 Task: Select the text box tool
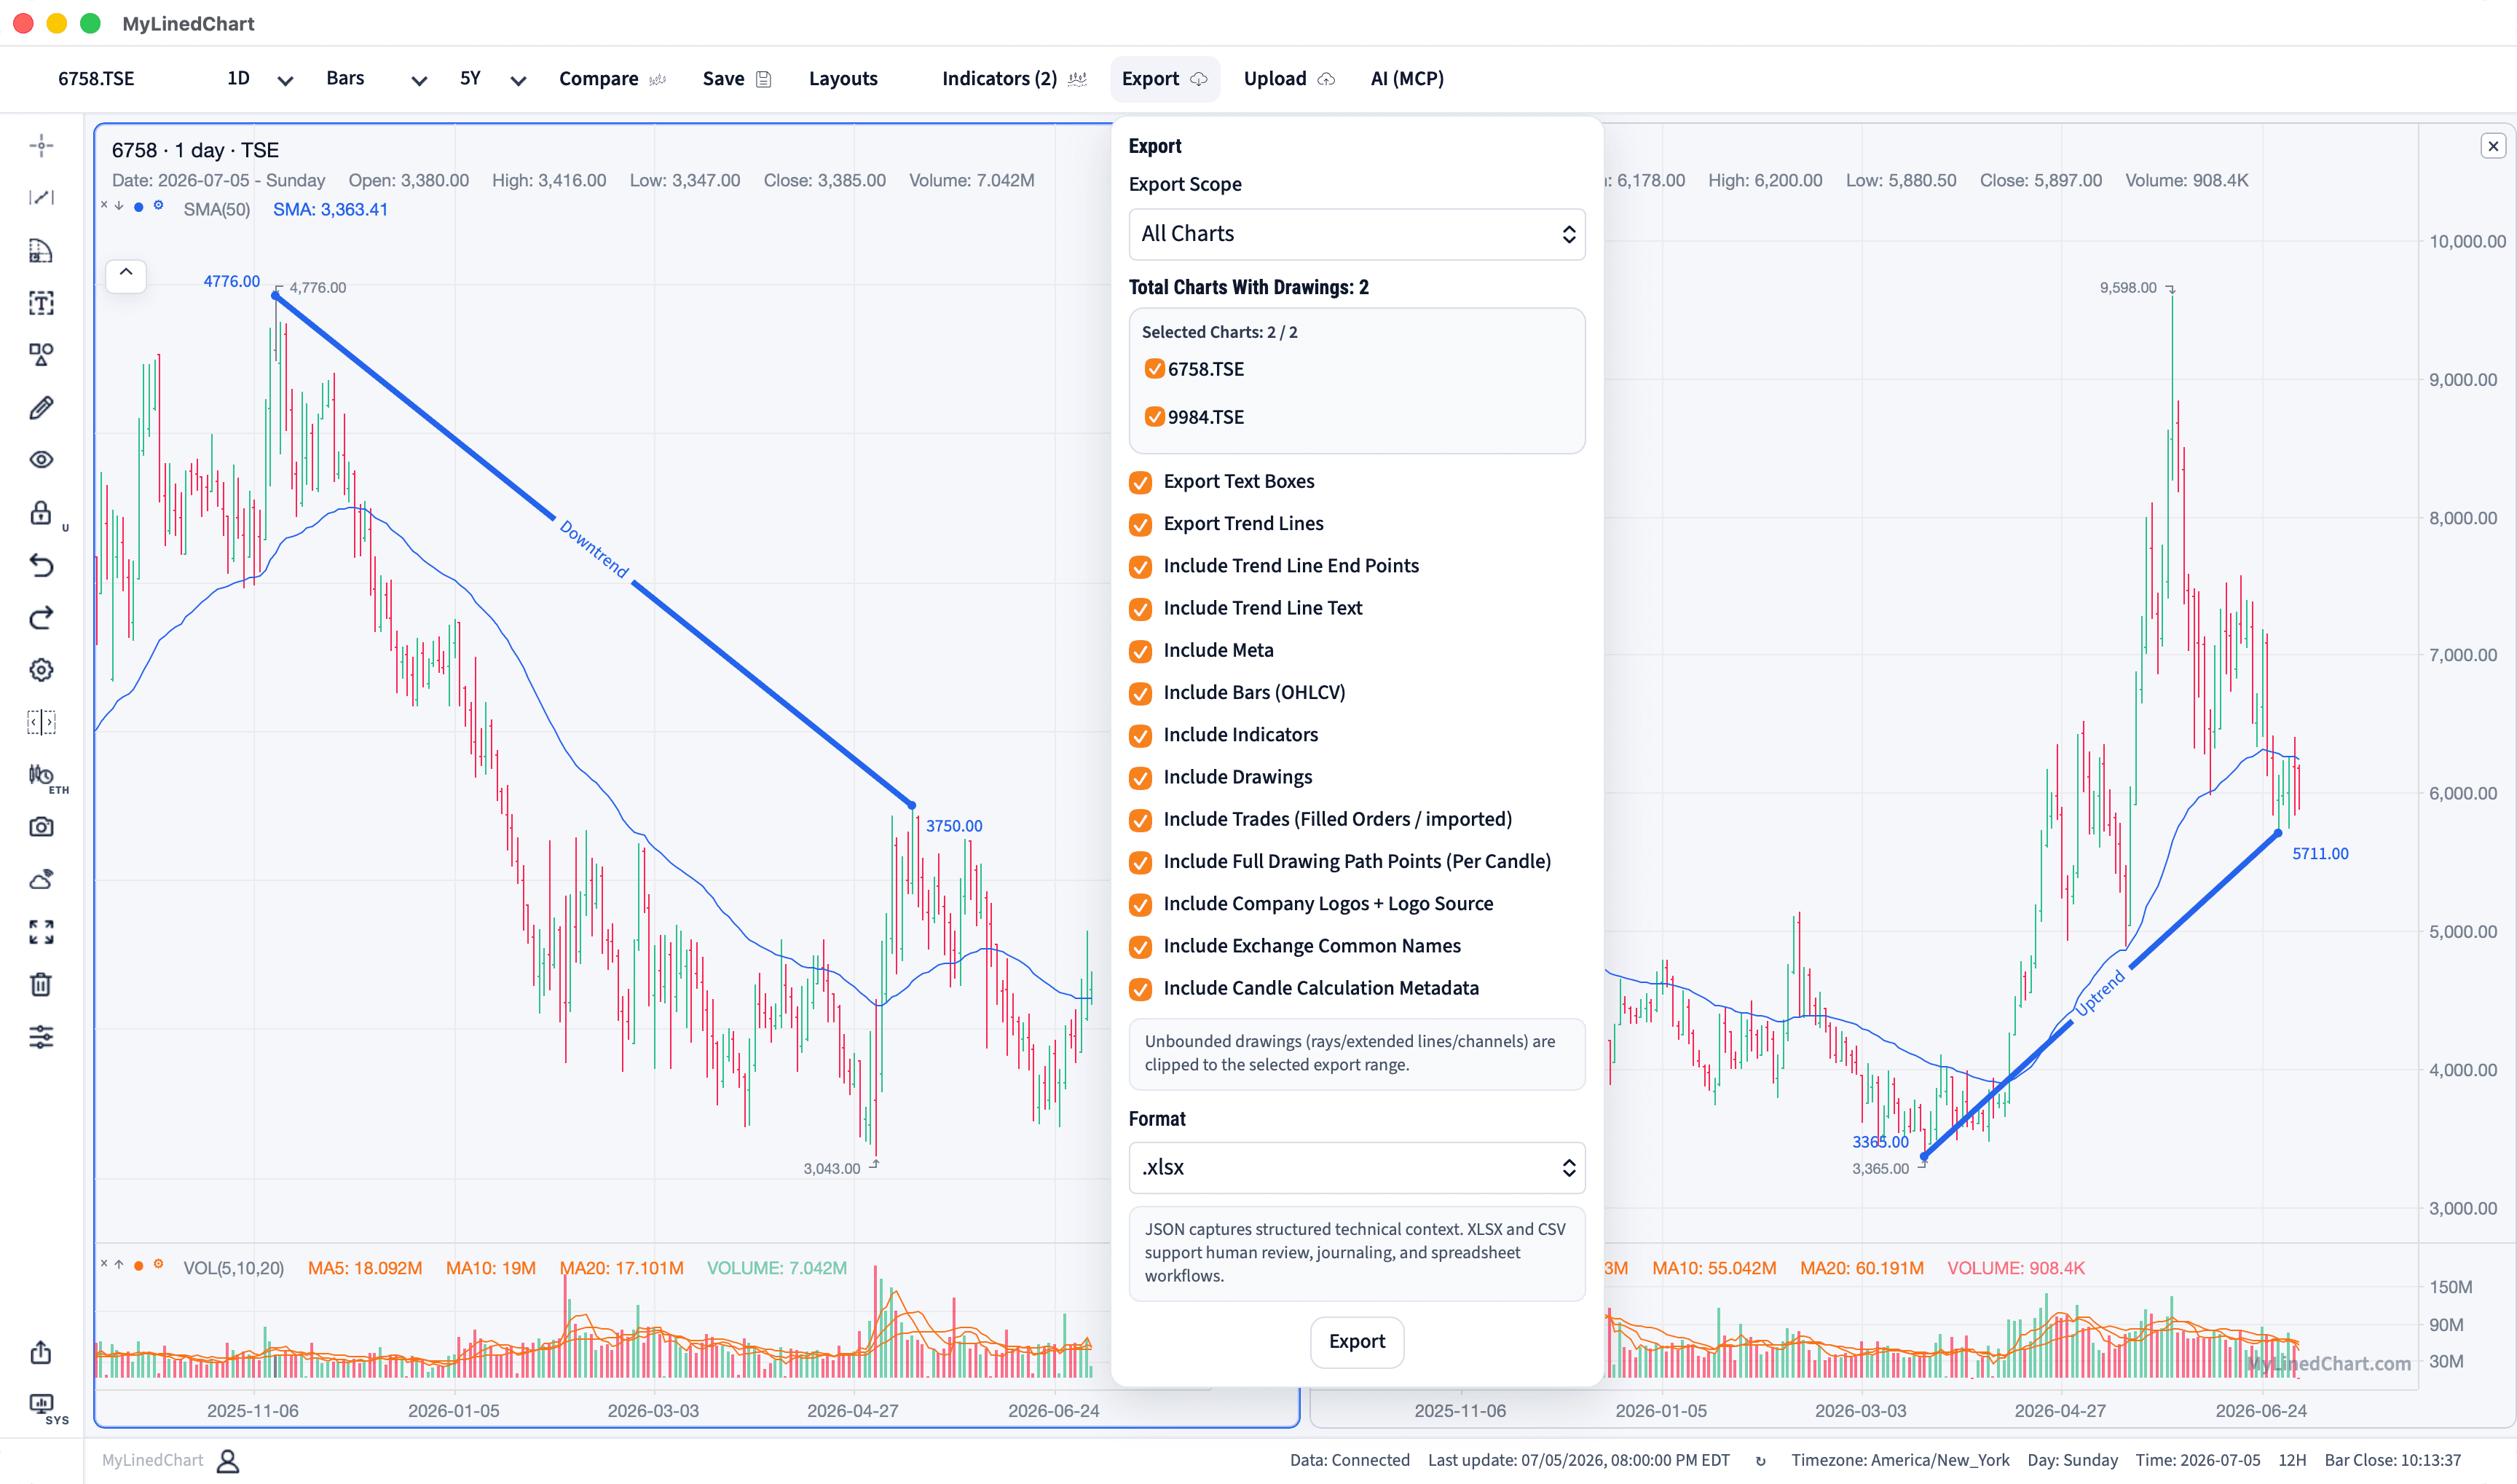pos(41,303)
